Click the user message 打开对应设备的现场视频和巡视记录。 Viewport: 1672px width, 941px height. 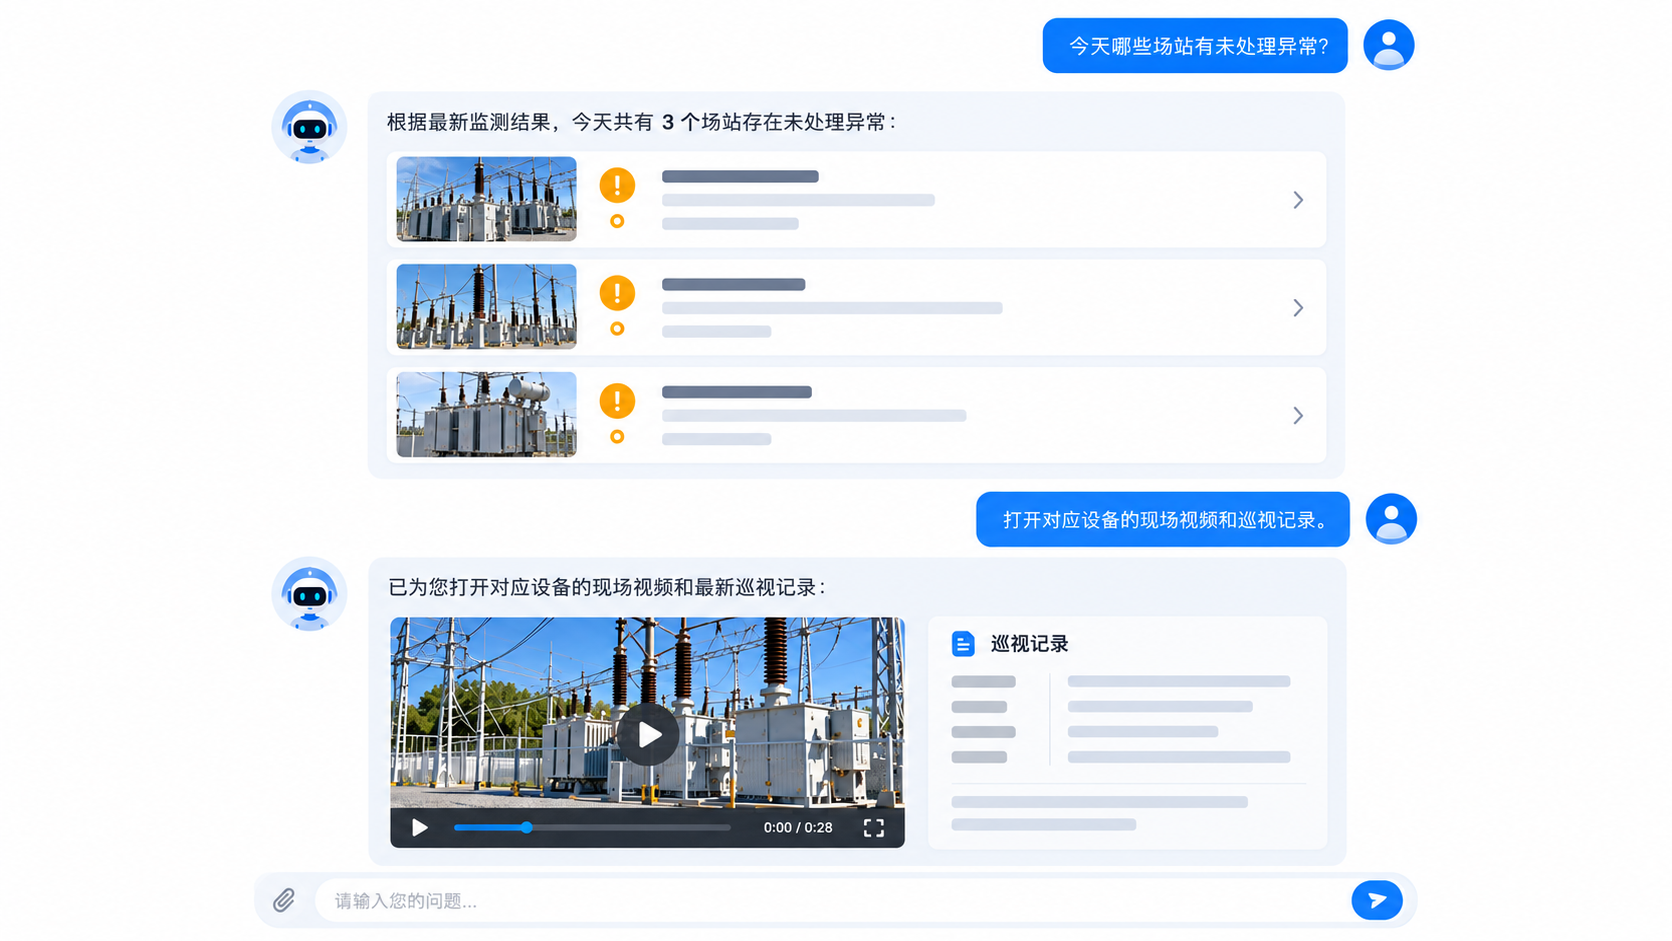point(1163,520)
